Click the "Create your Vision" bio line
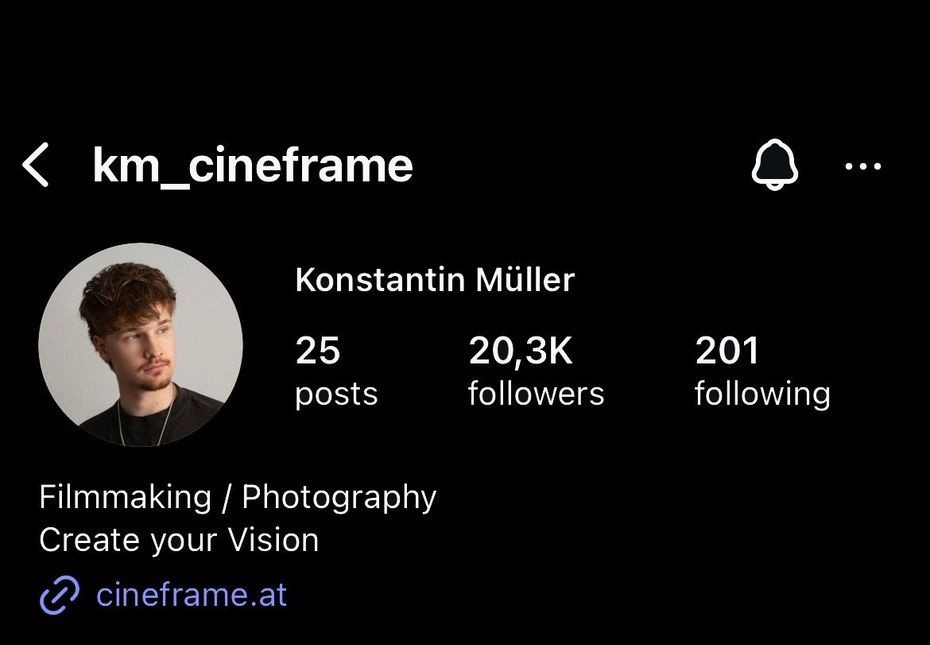 point(179,540)
